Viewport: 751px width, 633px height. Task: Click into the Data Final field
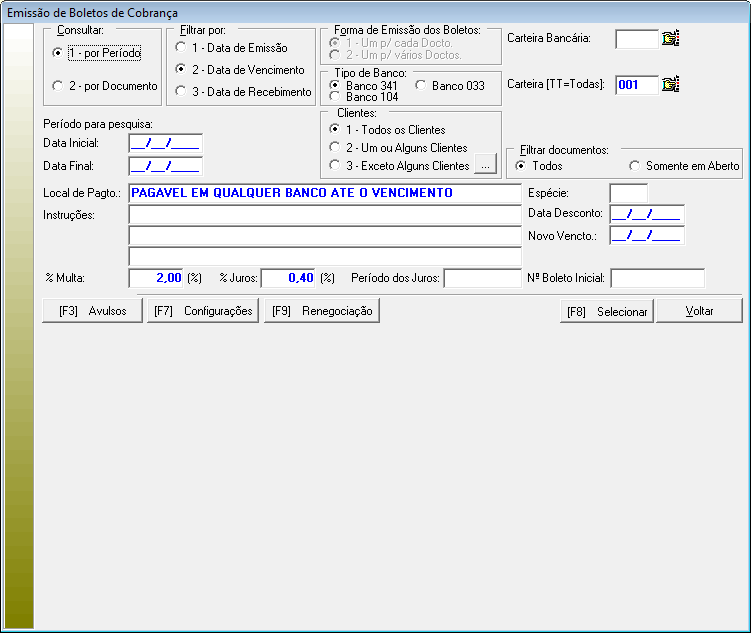165,166
